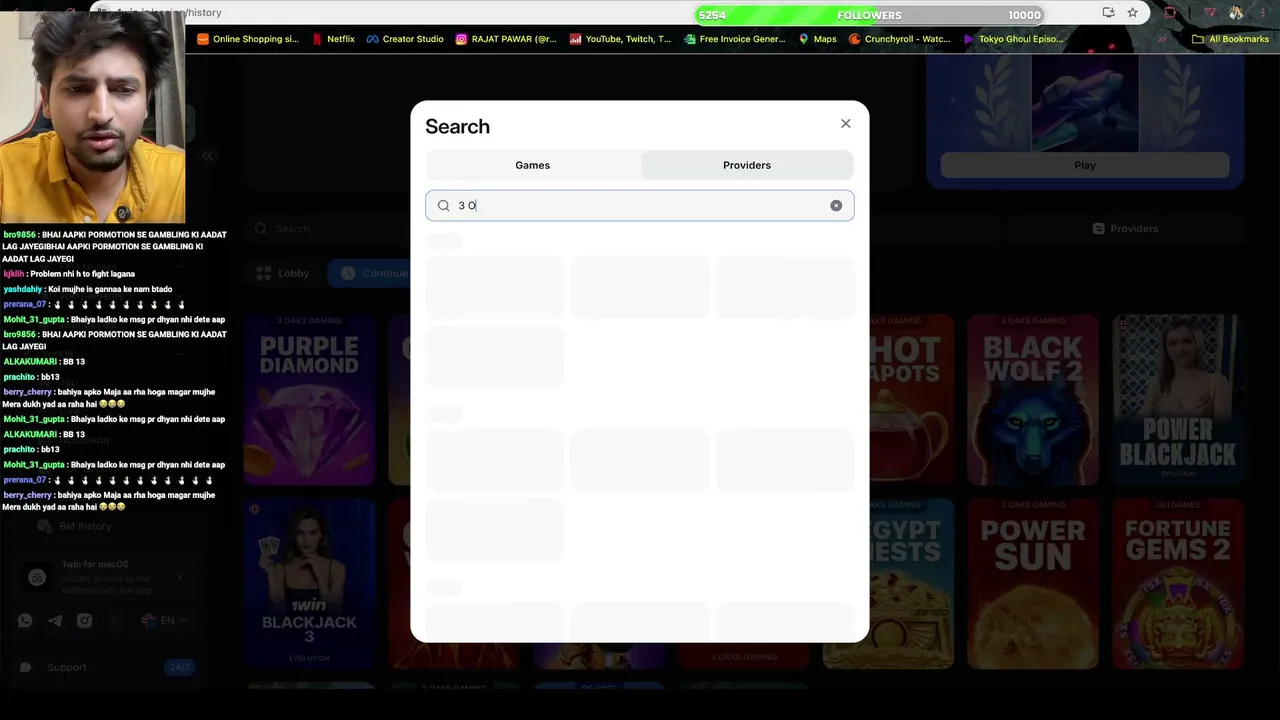
Task: Click the 24/7 support badge
Action: (178, 667)
